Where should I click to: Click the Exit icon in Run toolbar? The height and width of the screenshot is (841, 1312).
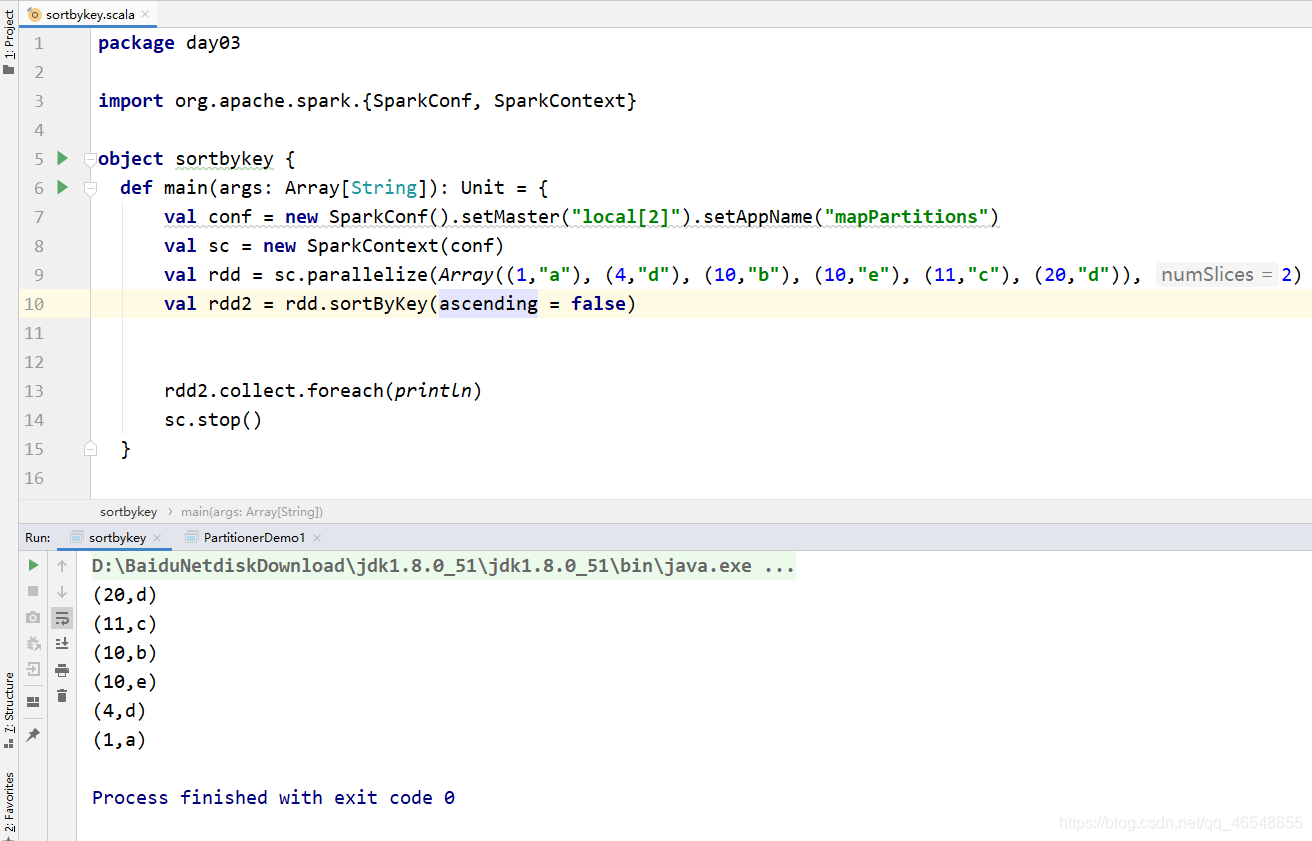point(33,669)
